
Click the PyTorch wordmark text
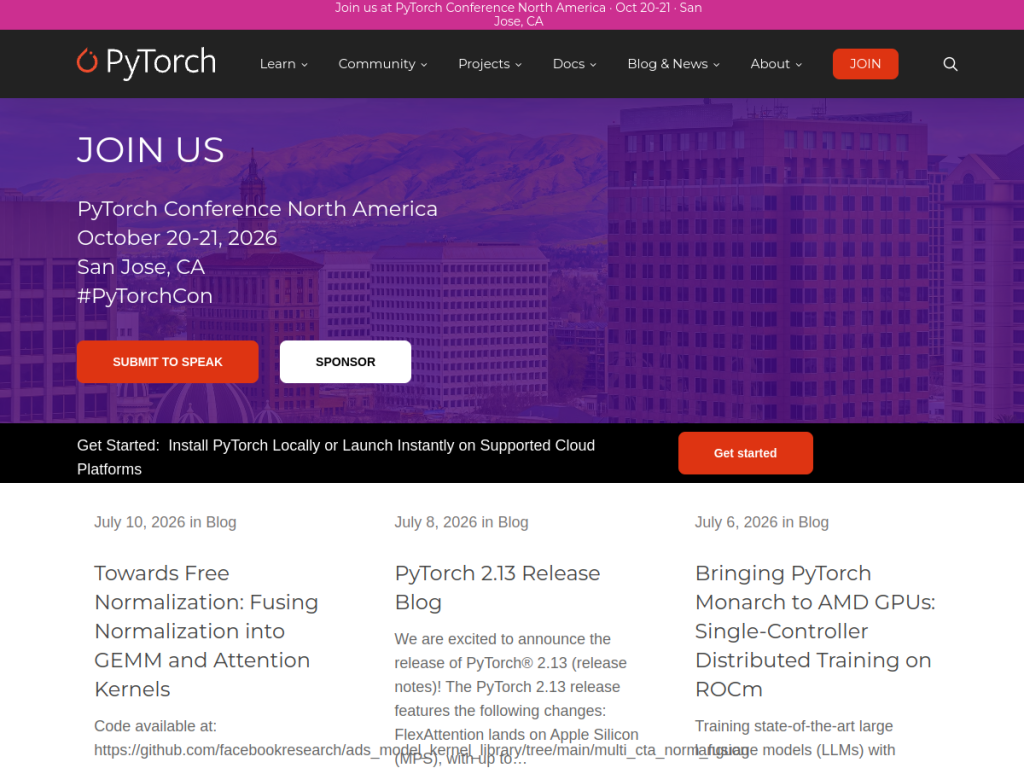coord(161,63)
